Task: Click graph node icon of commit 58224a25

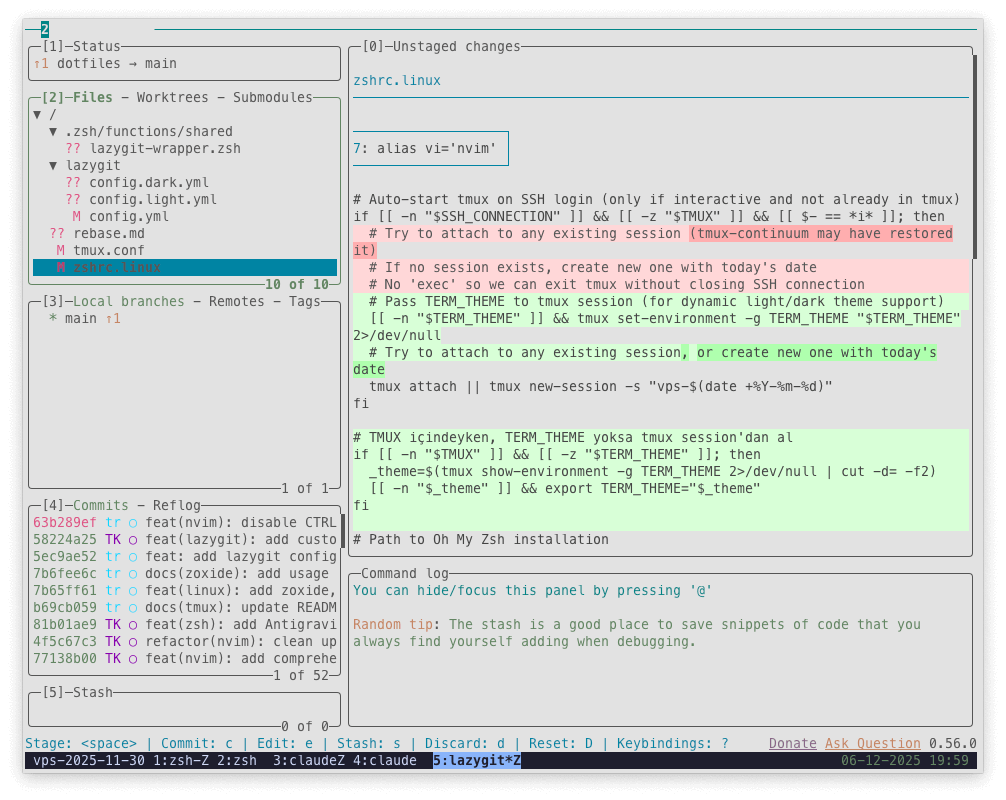Action: coord(133,540)
